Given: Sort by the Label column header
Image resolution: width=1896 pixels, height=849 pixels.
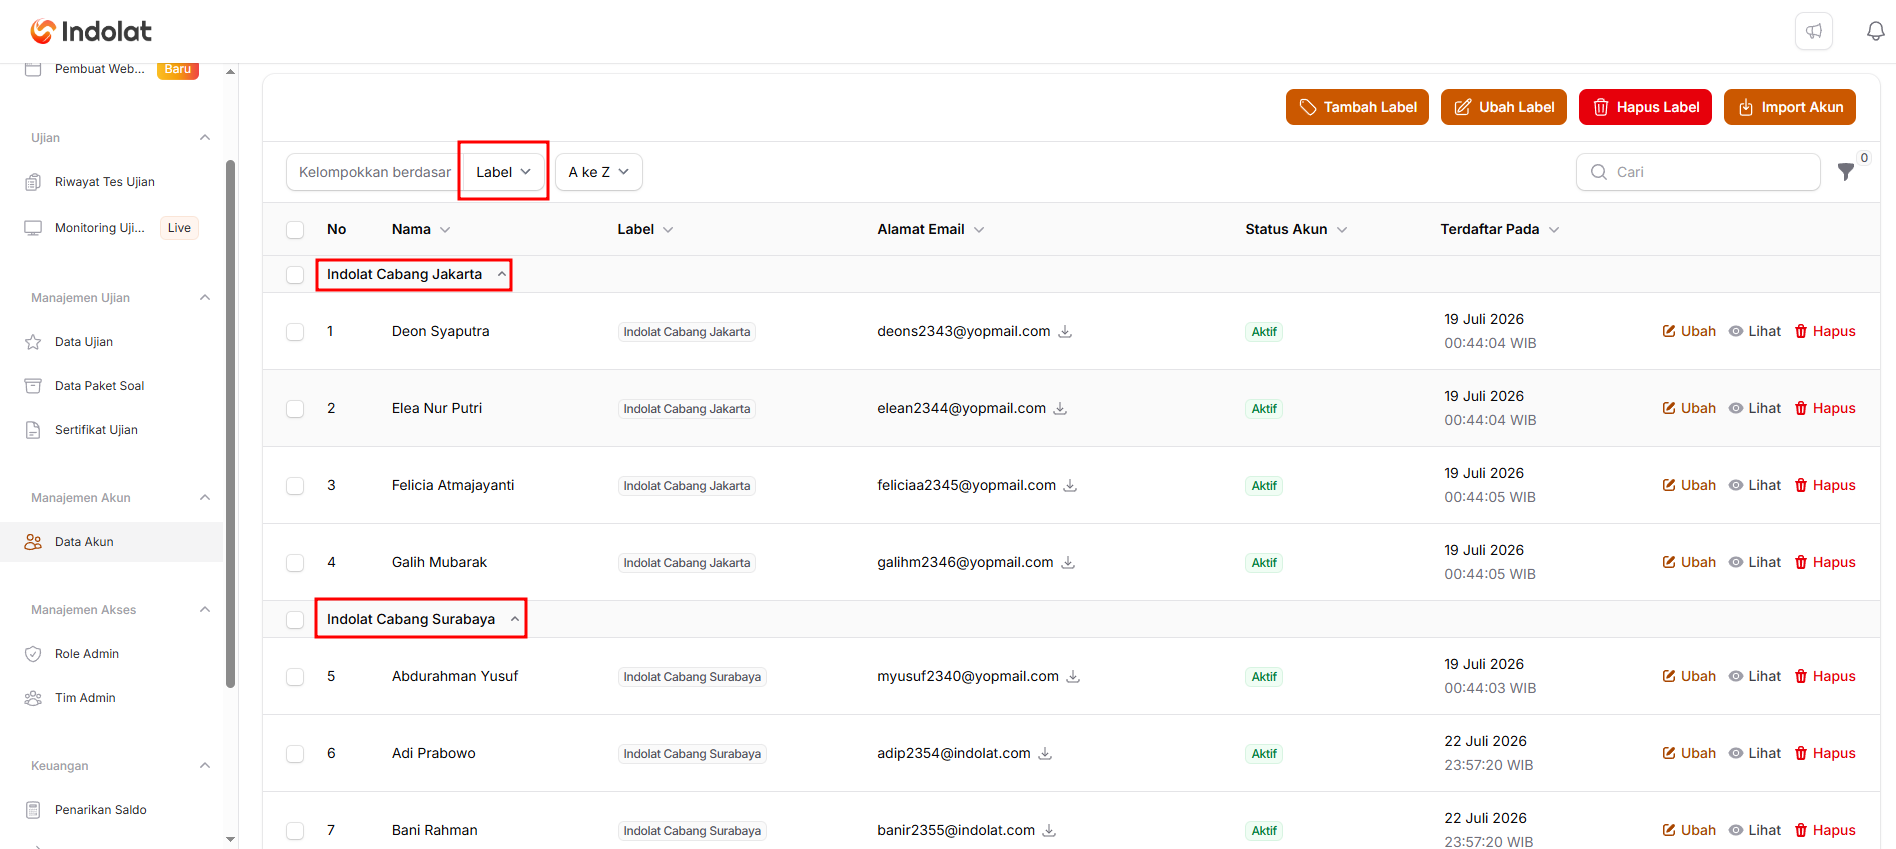Looking at the screenshot, I should coord(645,229).
